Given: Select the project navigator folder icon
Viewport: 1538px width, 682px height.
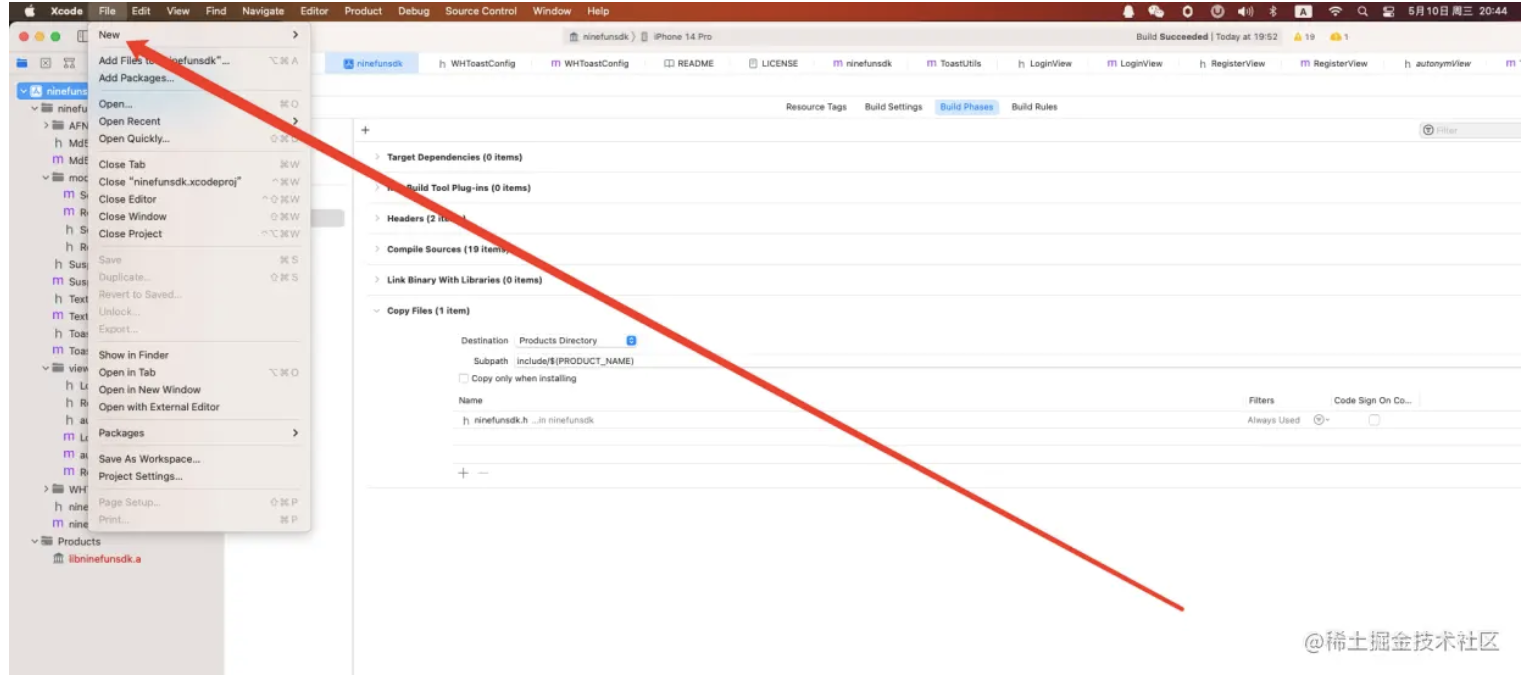Looking at the screenshot, I should click(x=22, y=63).
